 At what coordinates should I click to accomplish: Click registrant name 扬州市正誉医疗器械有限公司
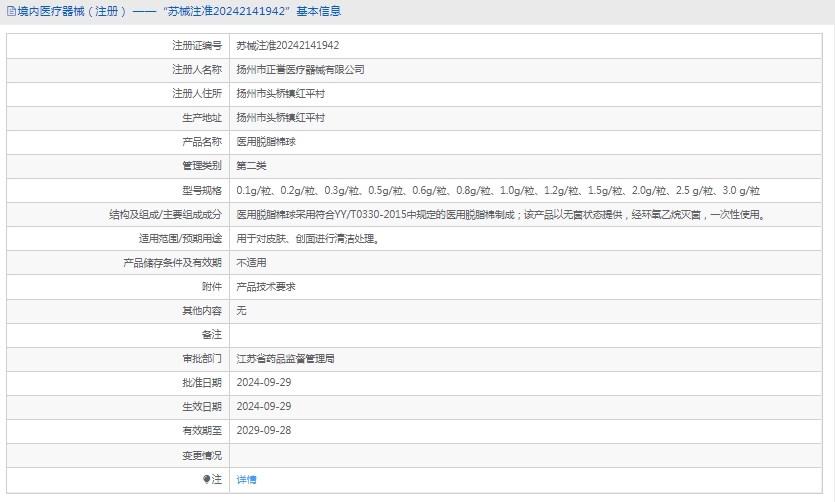point(300,70)
